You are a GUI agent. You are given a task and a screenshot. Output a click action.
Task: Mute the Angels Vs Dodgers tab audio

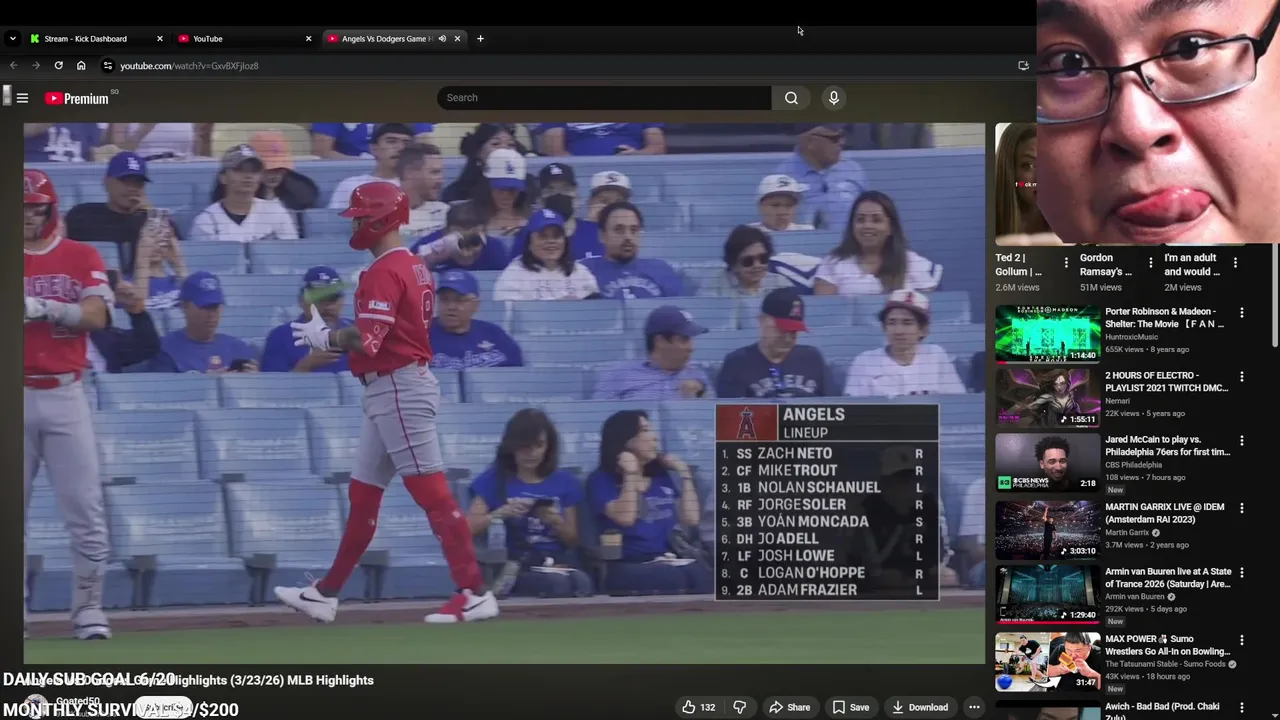(442, 39)
